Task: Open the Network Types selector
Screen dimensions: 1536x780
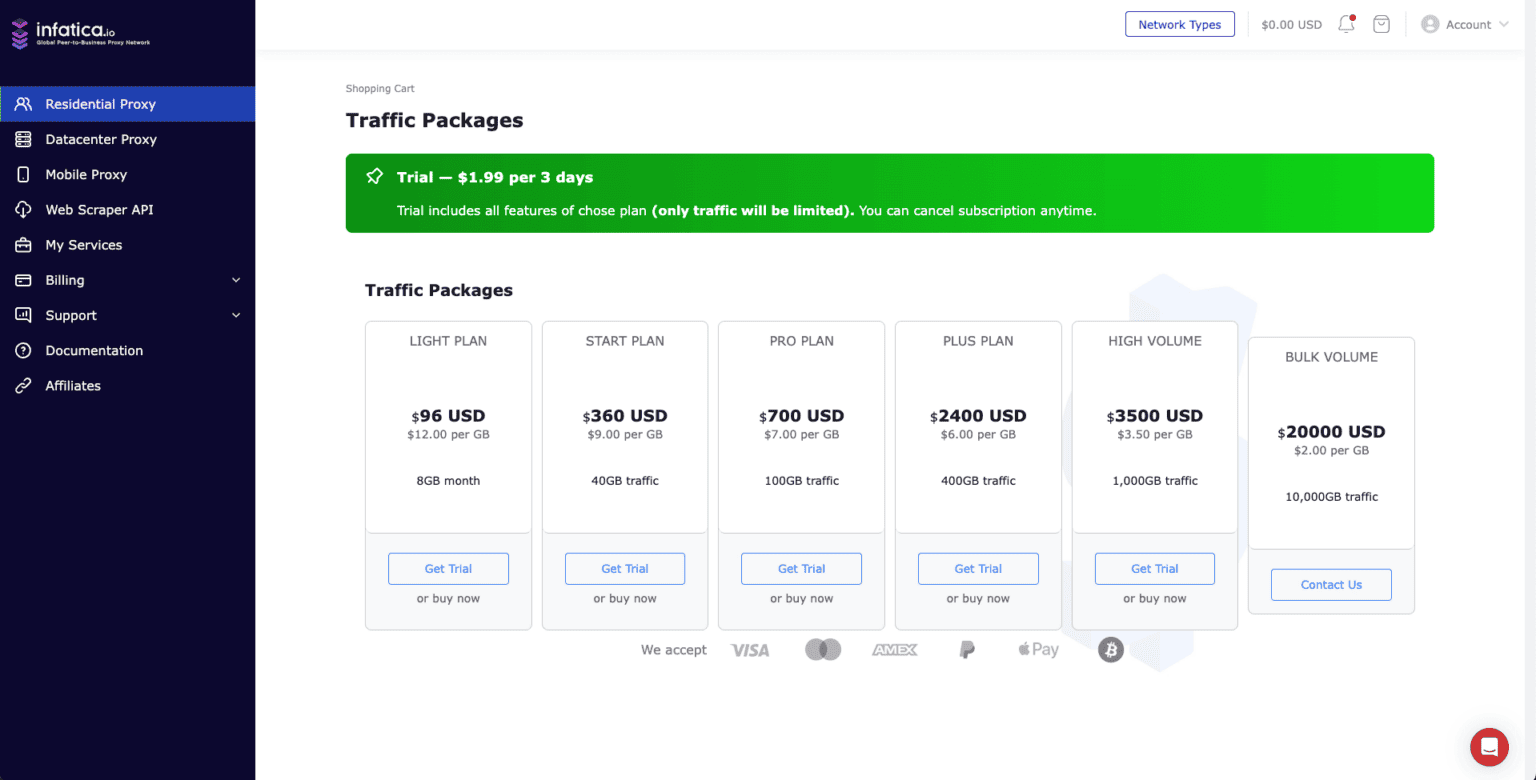Action: coord(1180,23)
